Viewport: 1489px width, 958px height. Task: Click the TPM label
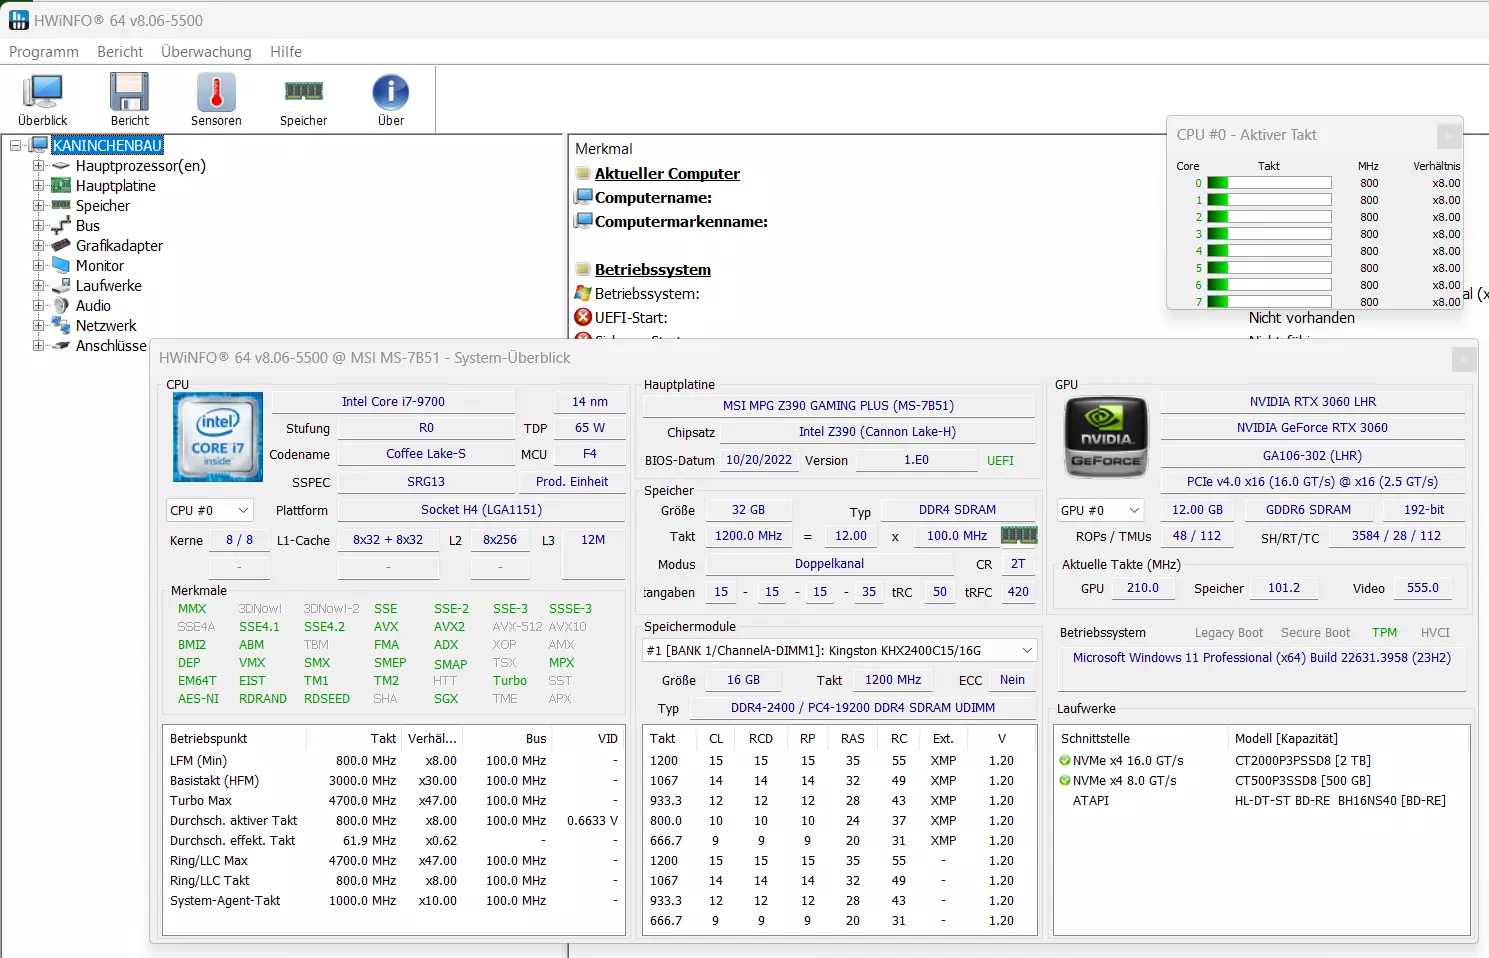(1384, 633)
